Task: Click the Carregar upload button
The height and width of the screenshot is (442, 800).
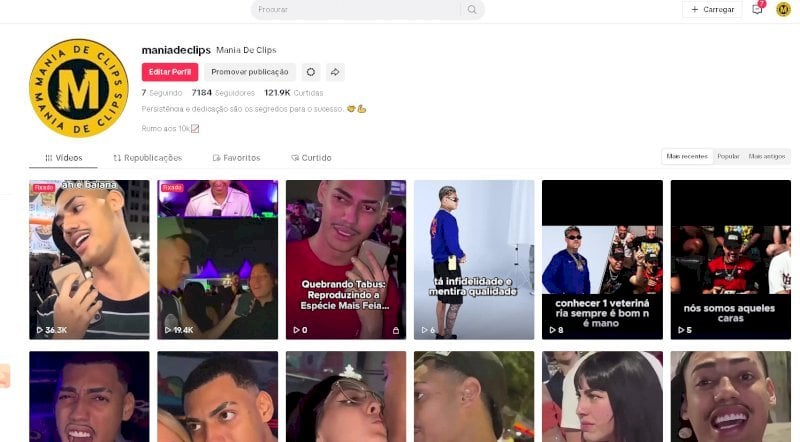Action: pos(712,9)
